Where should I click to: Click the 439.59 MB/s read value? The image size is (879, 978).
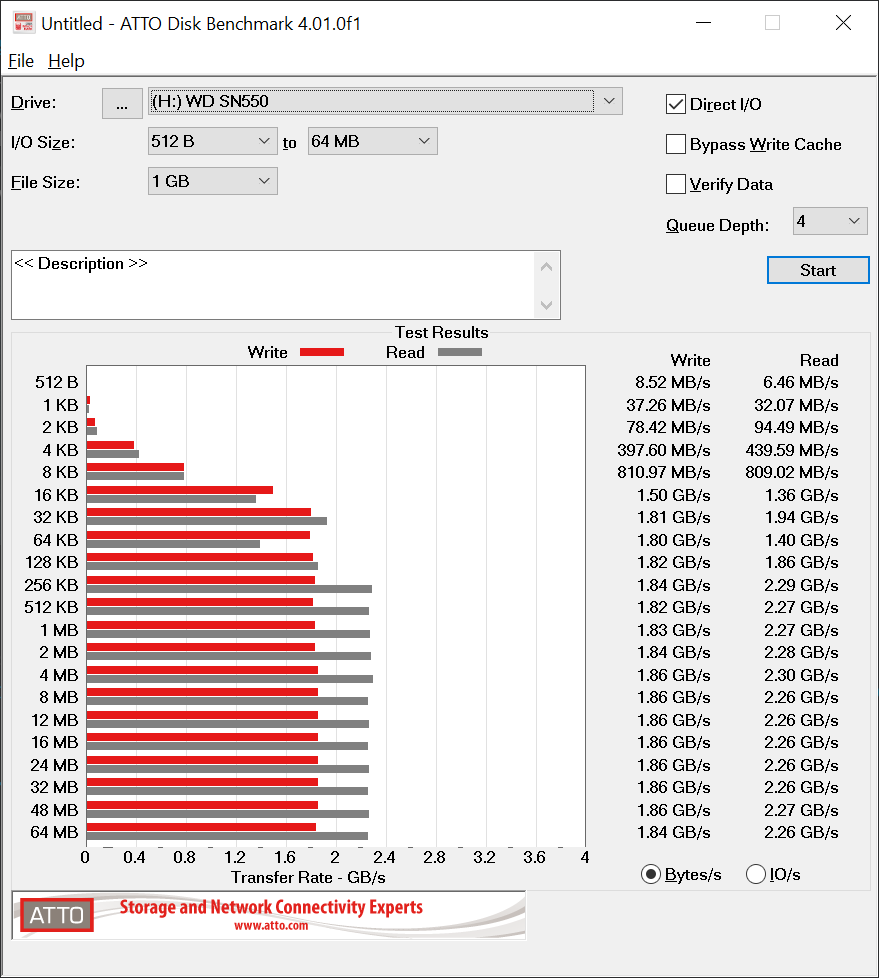(x=792, y=450)
